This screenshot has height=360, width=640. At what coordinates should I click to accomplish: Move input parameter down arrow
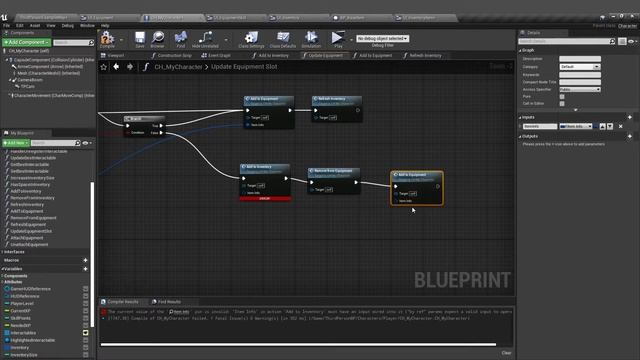click(610, 127)
